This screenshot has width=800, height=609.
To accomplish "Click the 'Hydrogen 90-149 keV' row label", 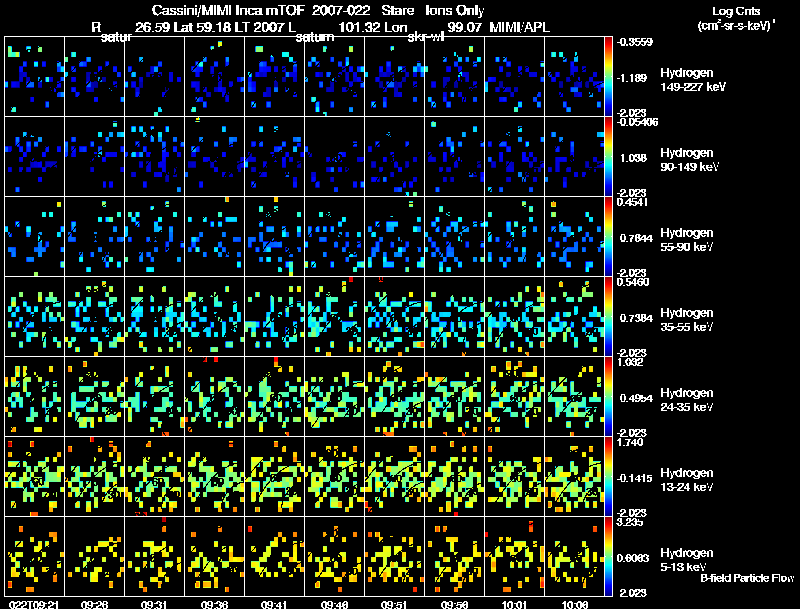I will pyautogui.click(x=690, y=160).
